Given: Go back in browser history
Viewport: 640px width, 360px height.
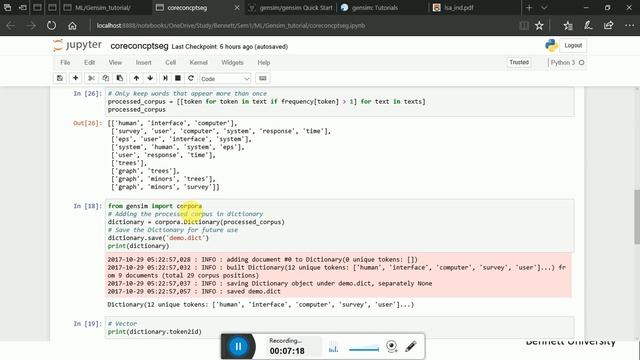Looking at the screenshot, I should tap(11, 26).
